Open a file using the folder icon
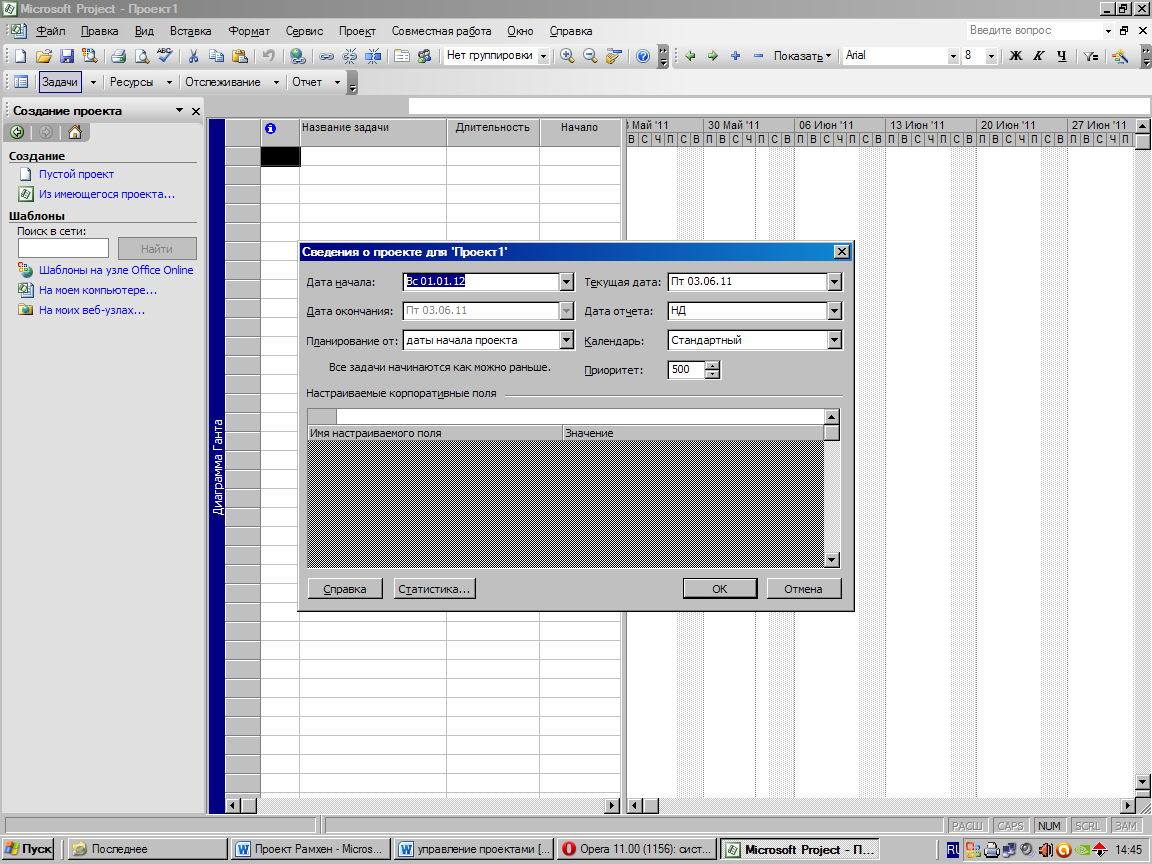 coord(44,56)
